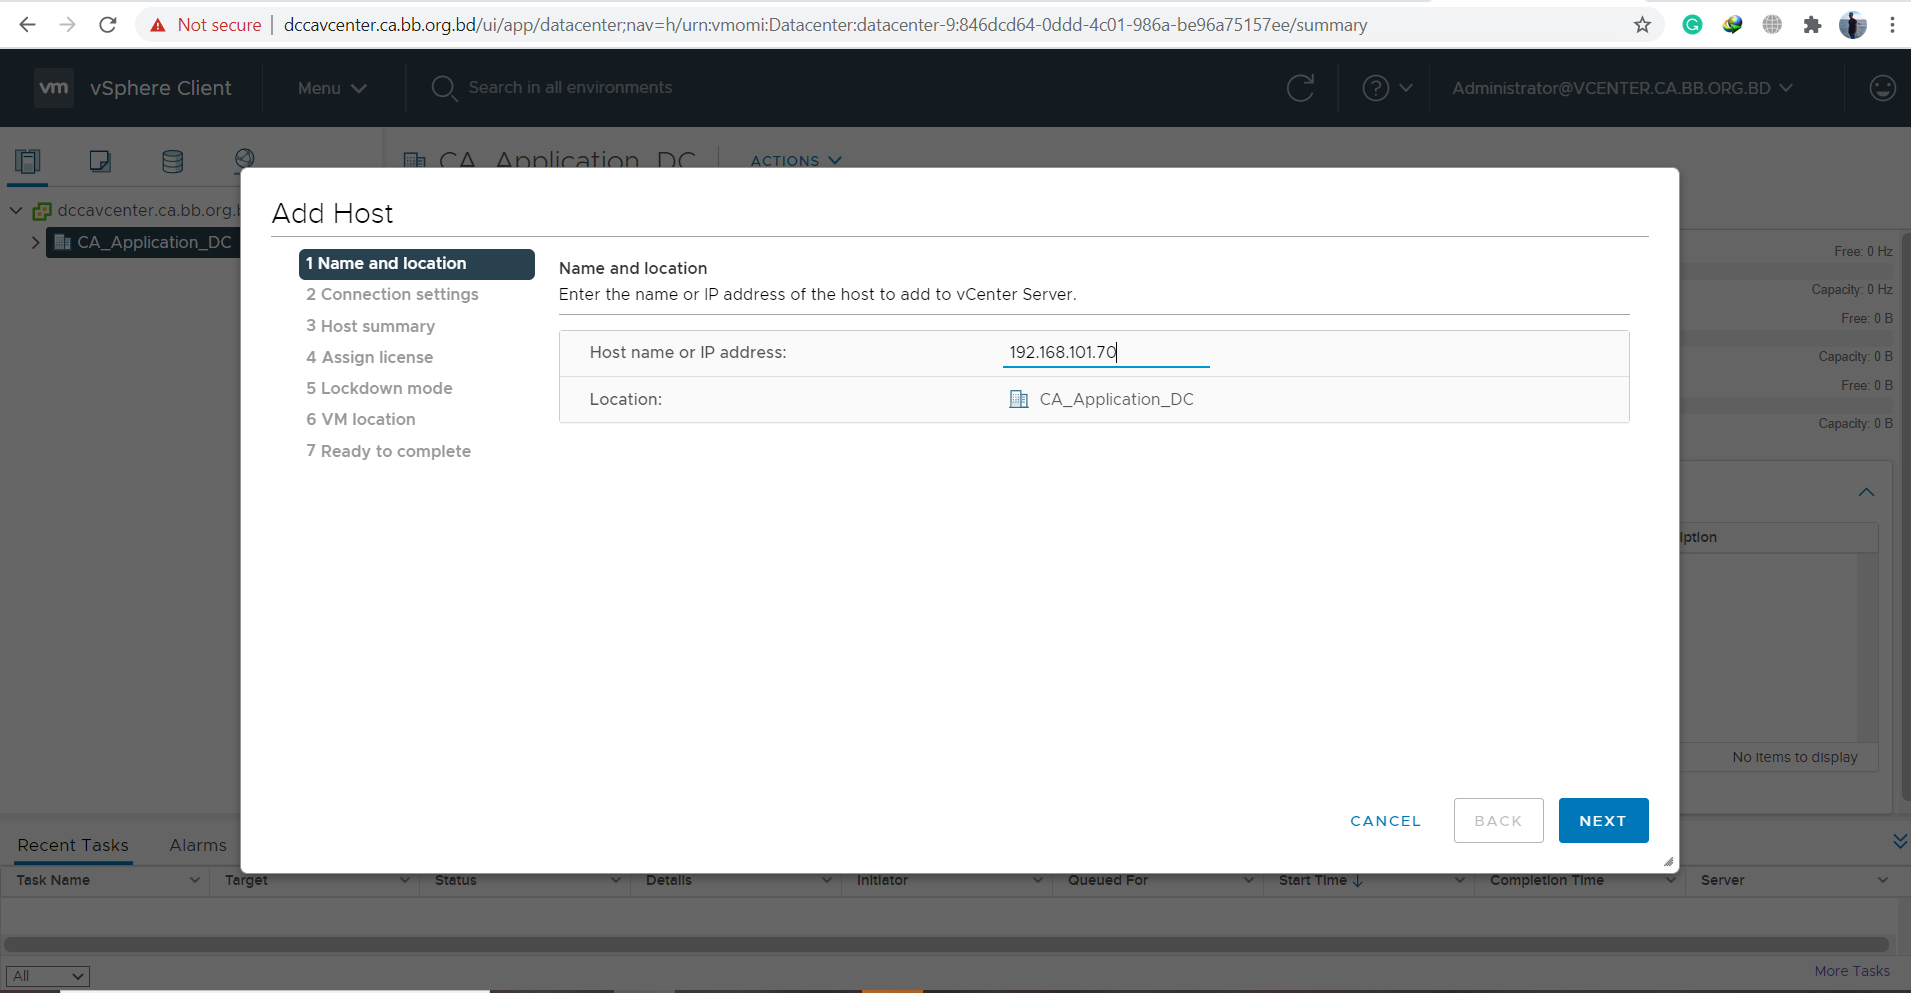Collapse the Recent Tasks pane chevron
Screen dimensions: 1911x993
coord(1899,842)
